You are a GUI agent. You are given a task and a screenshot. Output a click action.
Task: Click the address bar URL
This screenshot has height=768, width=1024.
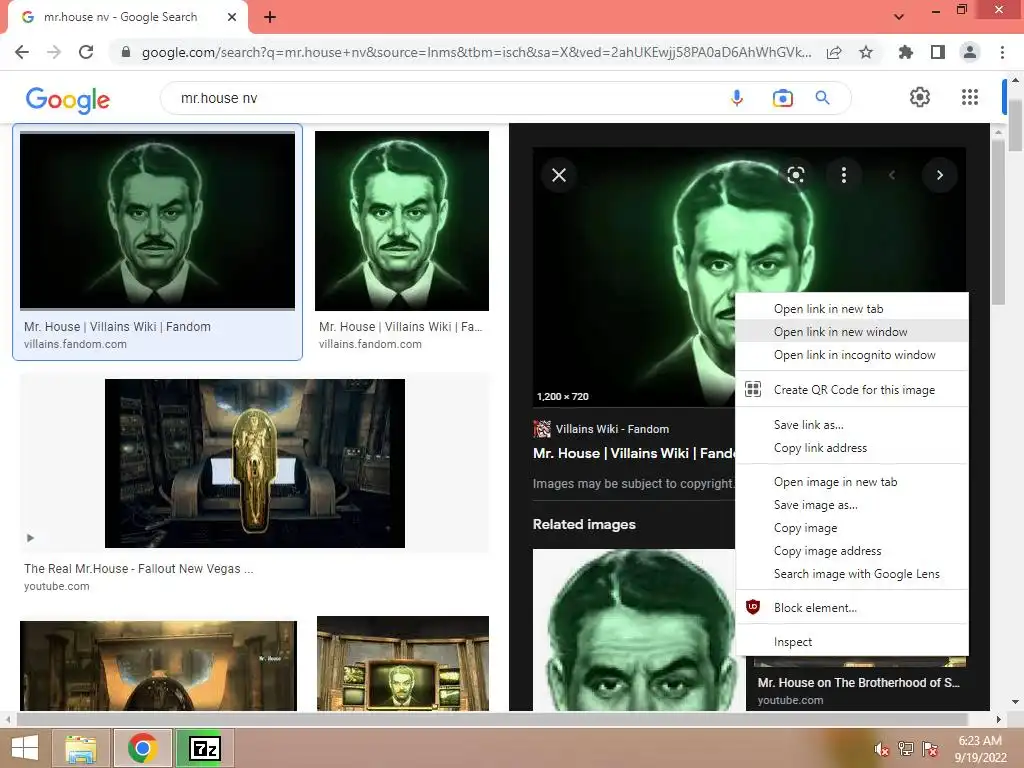coord(476,52)
